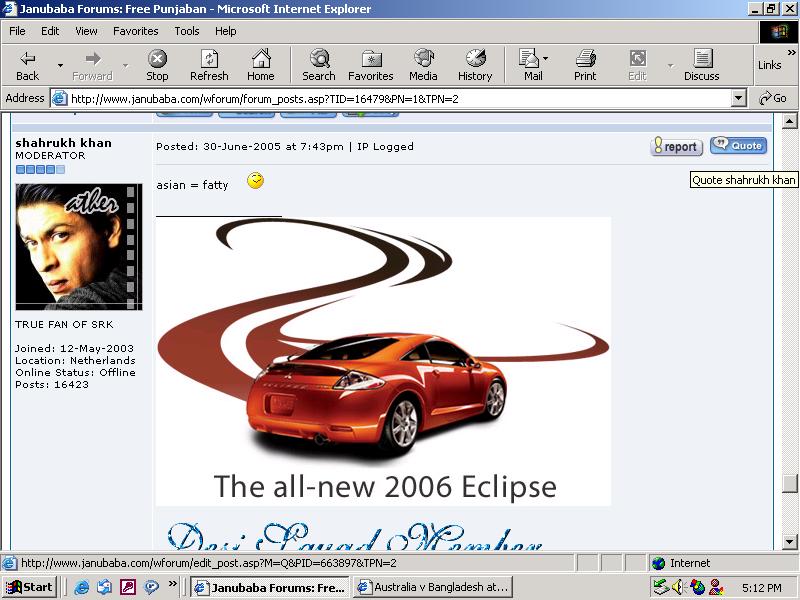Click the page icon in address bar

60,98
